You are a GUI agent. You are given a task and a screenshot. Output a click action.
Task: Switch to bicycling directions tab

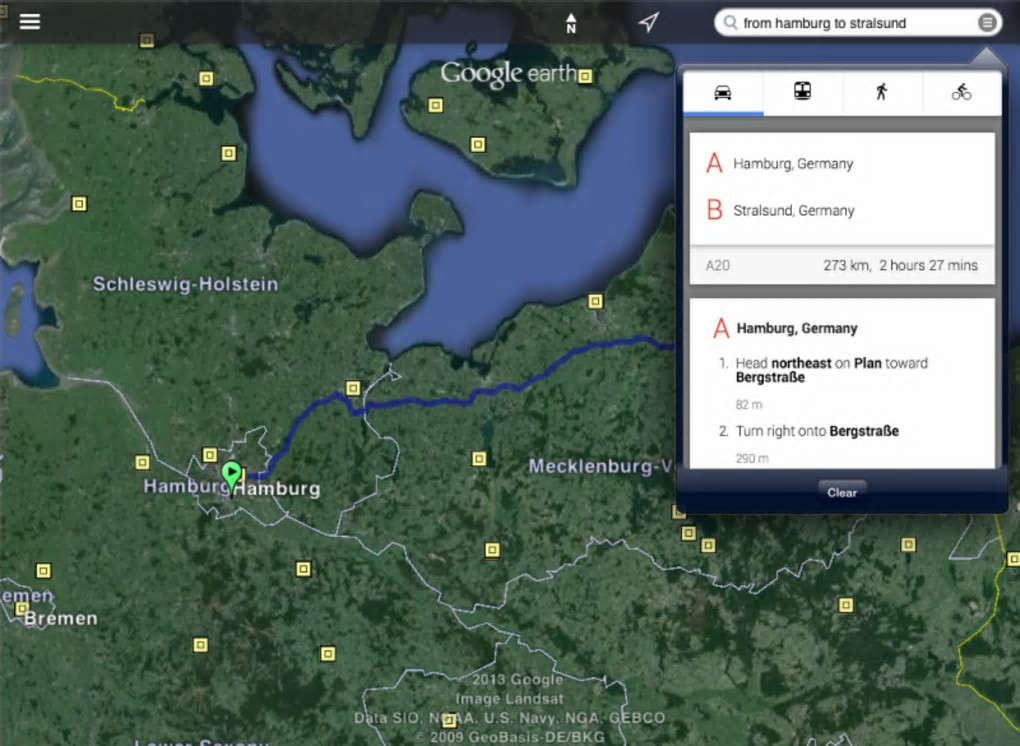pos(961,92)
